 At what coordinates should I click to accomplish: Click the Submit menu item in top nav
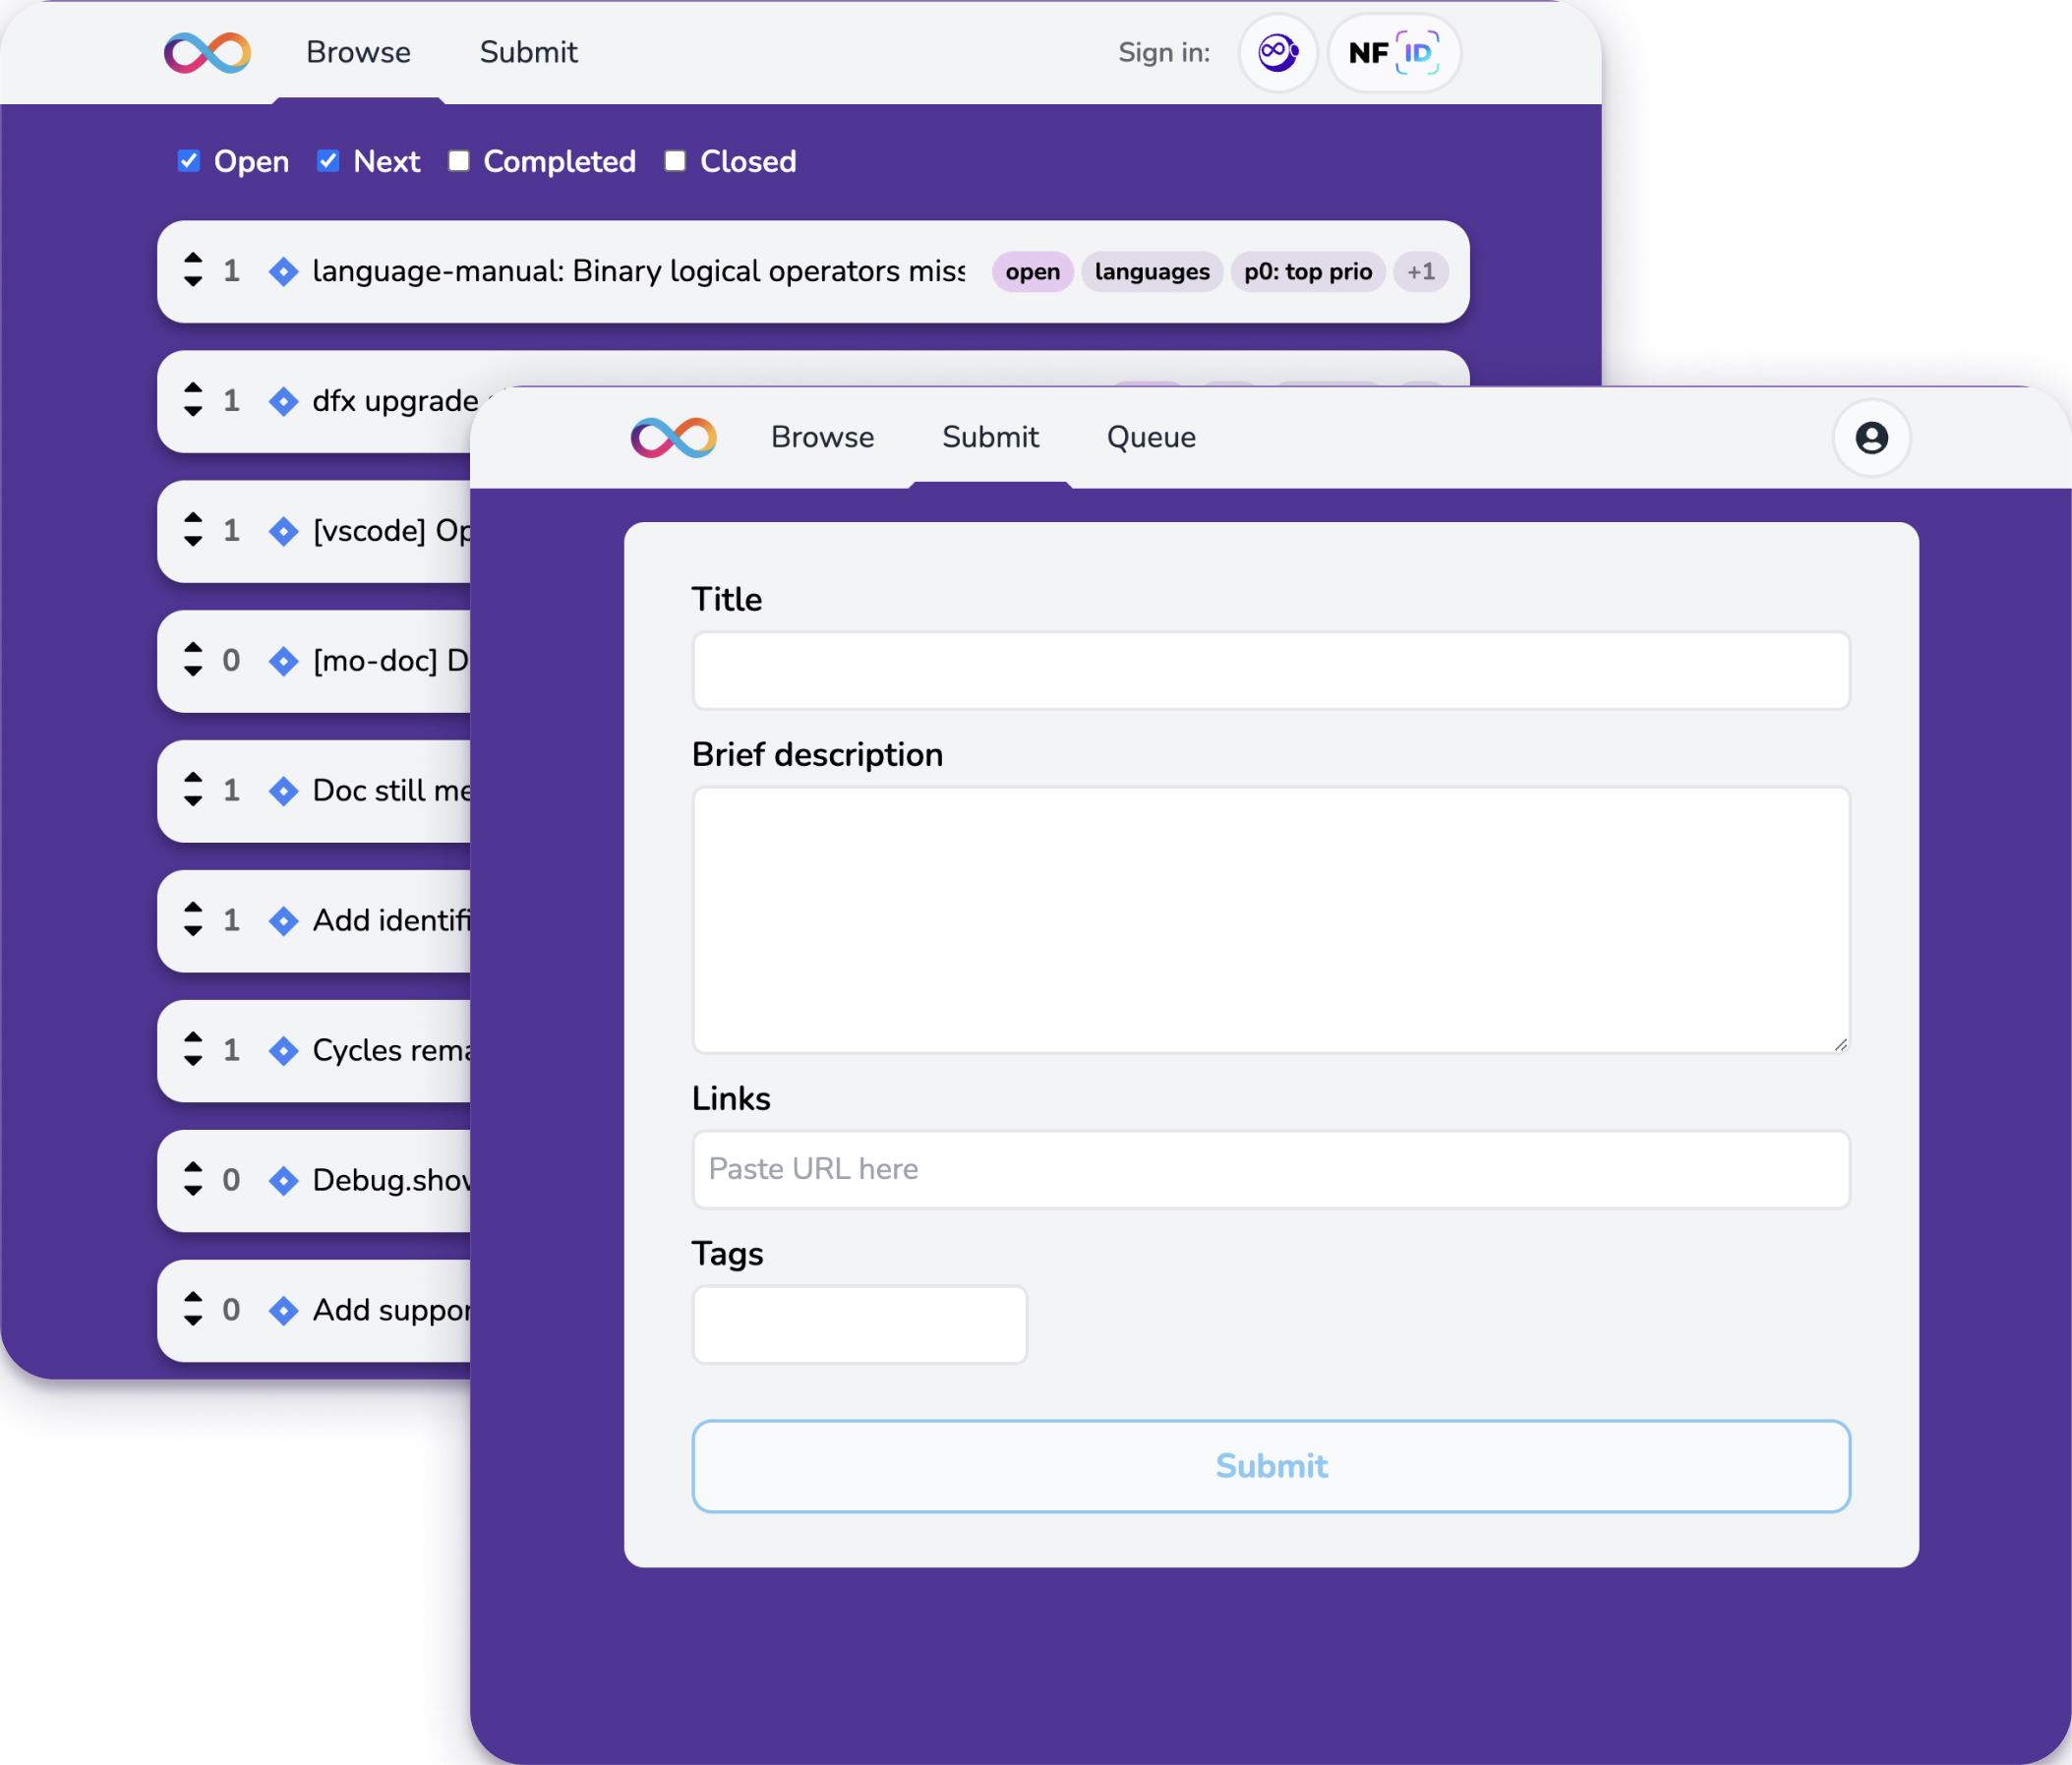click(989, 438)
